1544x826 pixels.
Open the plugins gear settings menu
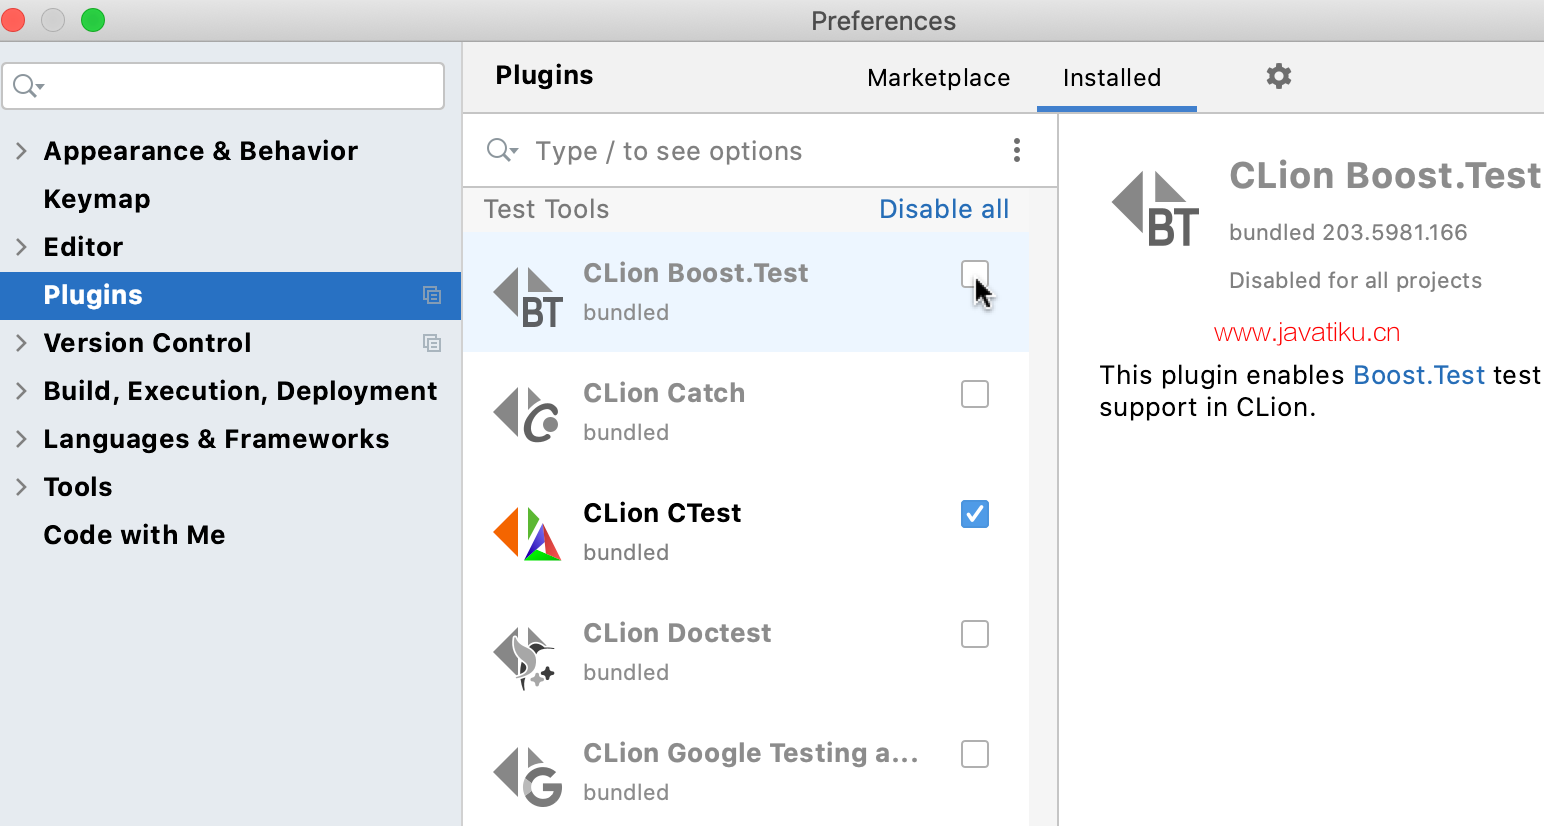(1278, 76)
